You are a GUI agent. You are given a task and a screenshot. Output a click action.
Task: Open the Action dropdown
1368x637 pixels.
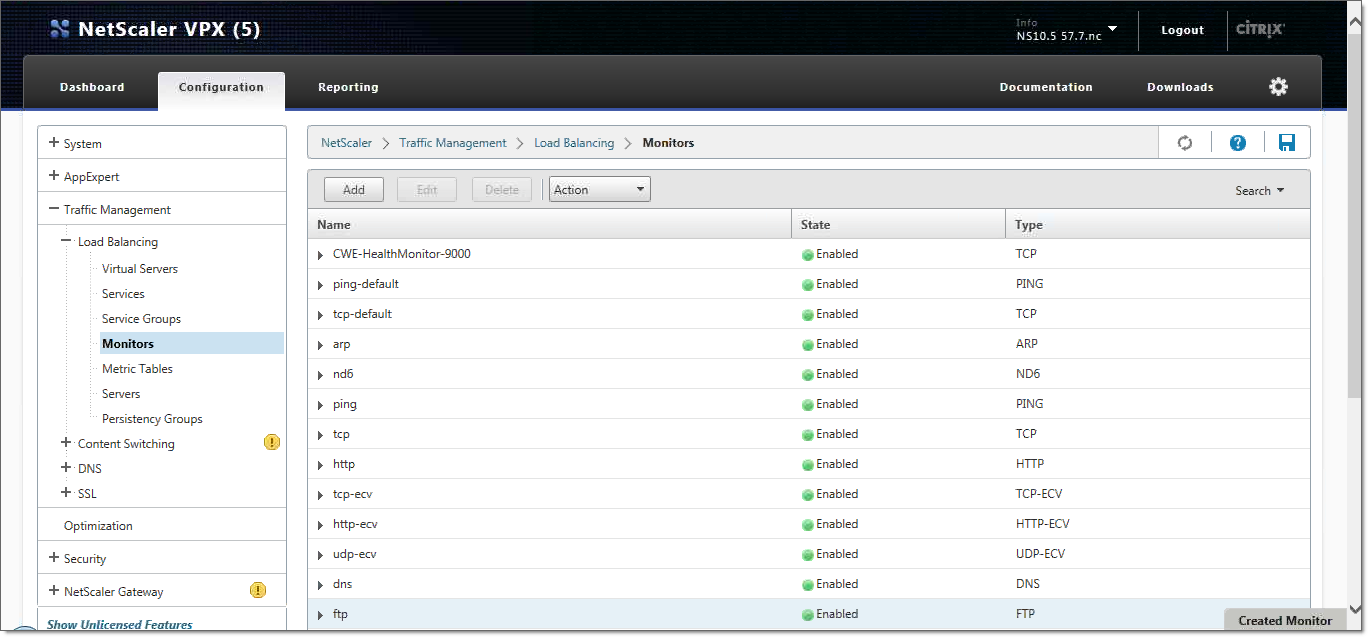(x=600, y=190)
